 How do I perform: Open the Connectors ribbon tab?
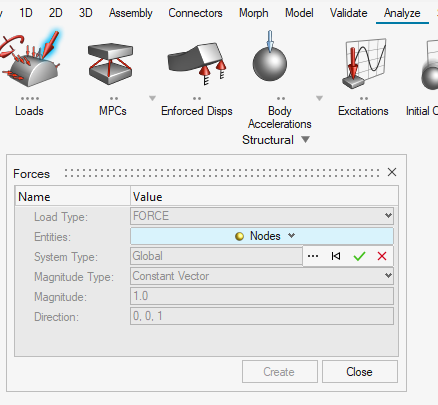click(x=195, y=13)
